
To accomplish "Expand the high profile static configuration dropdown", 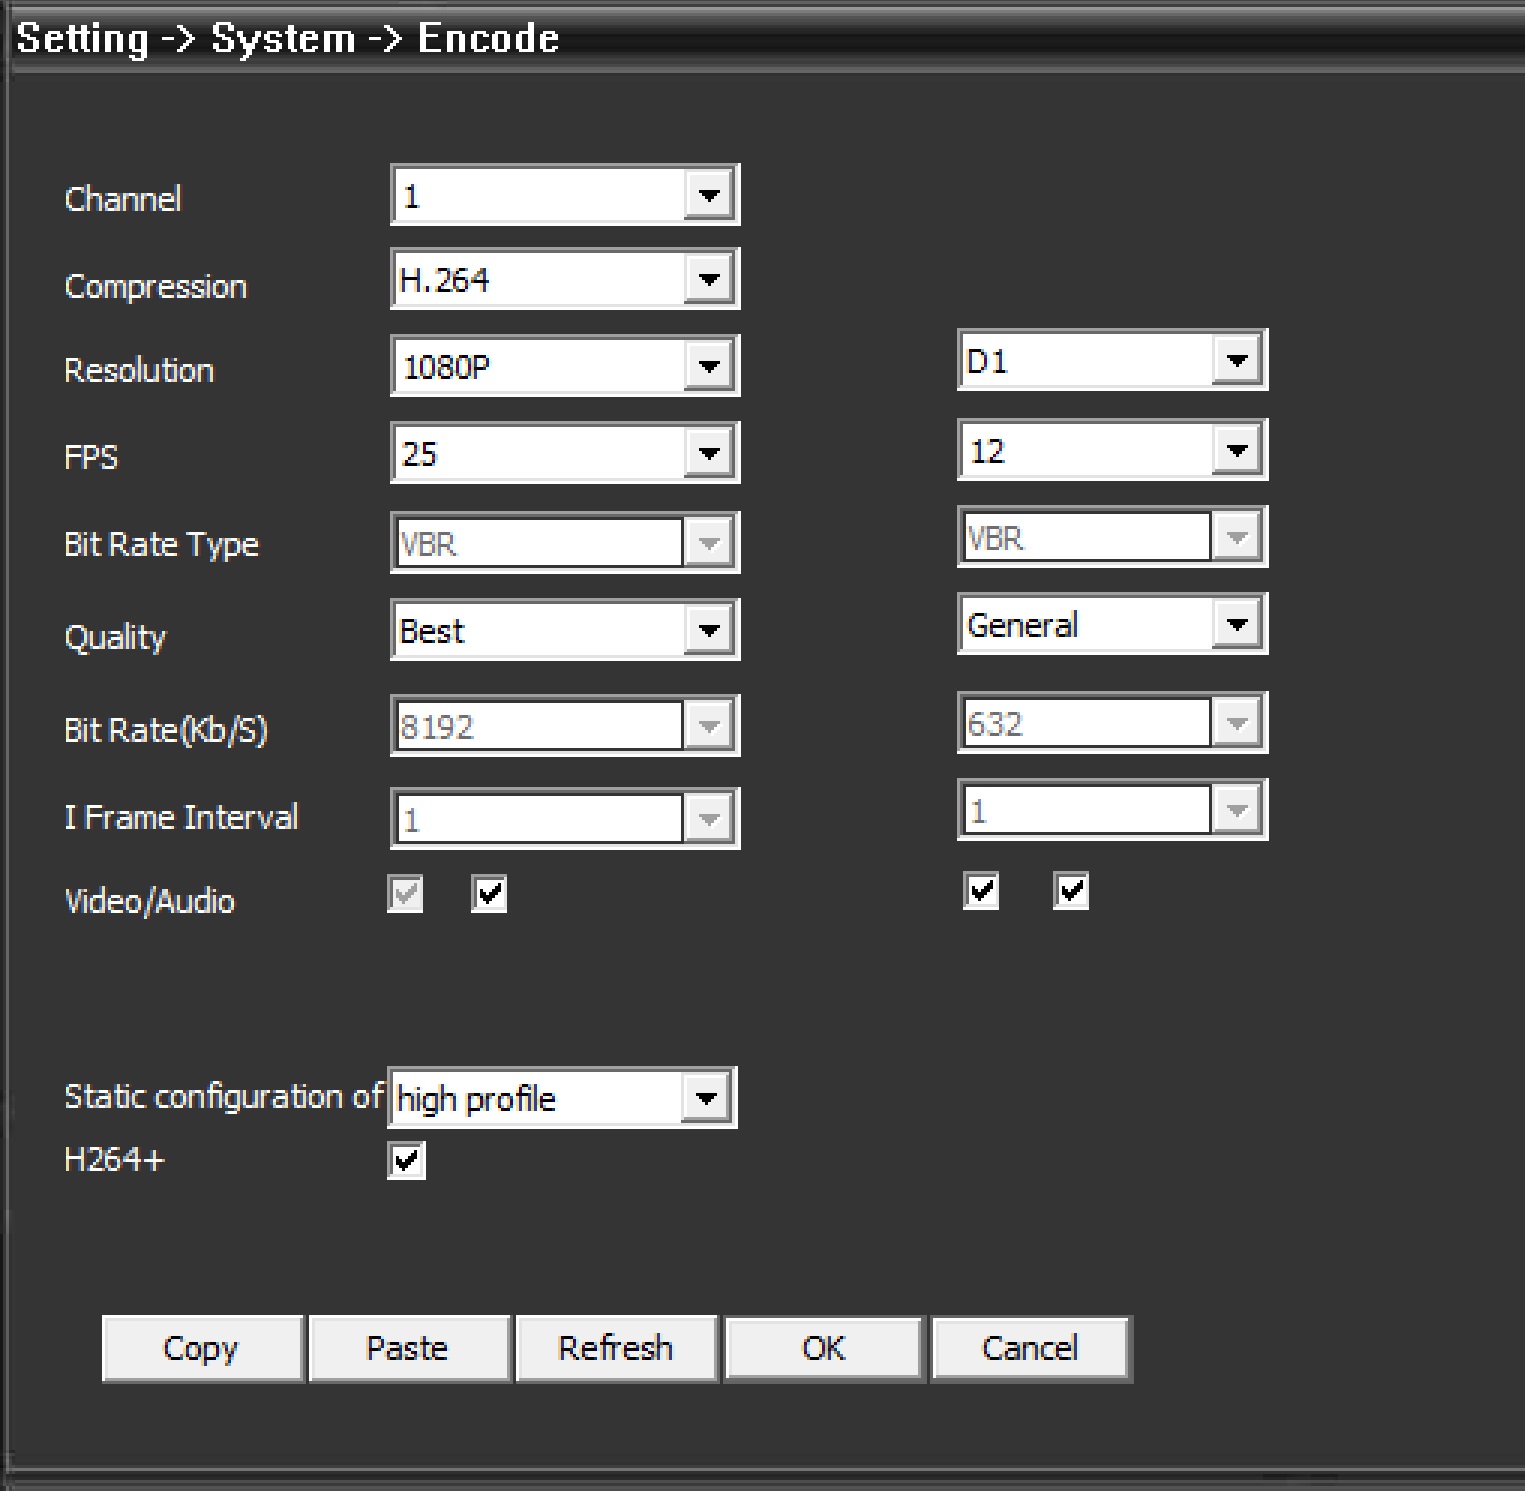I will click(706, 1099).
